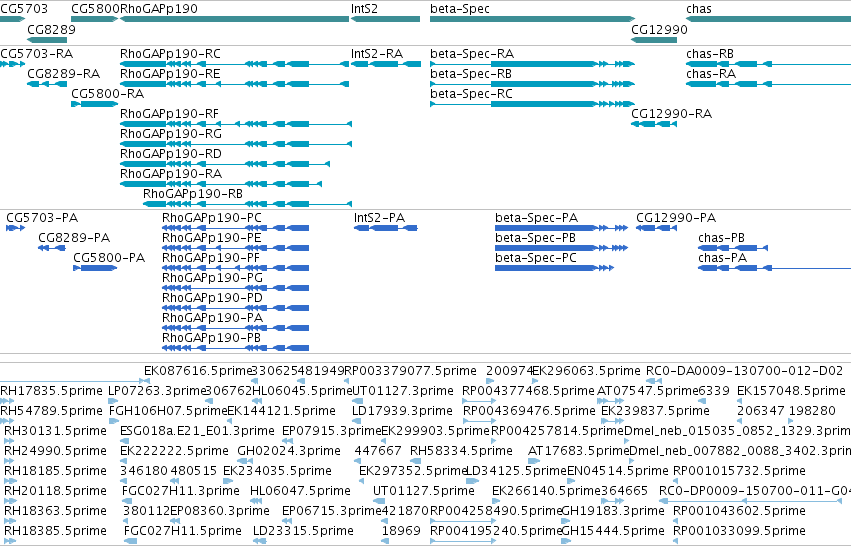Click EST EK157048.5prime
The height and width of the screenshot is (546, 851).
tap(791, 391)
